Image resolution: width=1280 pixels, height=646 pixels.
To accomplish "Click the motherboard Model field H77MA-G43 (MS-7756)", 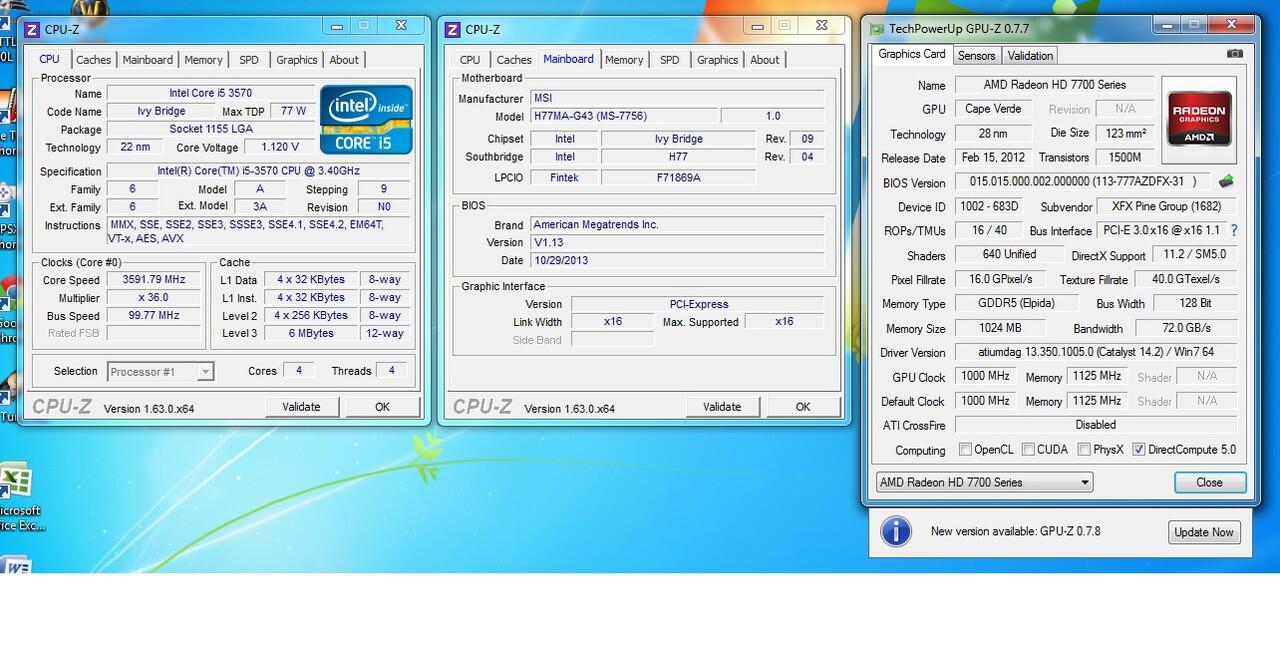I will 624,116.
